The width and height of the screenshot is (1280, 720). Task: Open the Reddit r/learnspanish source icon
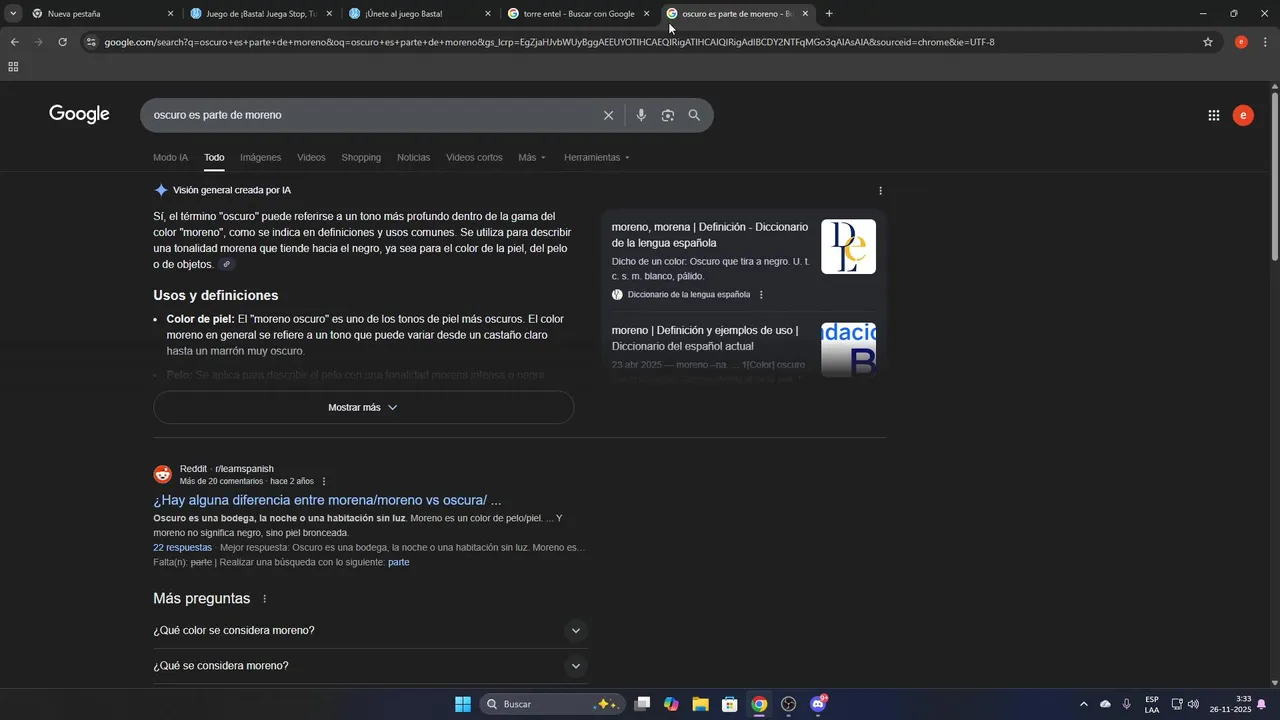coord(162,475)
